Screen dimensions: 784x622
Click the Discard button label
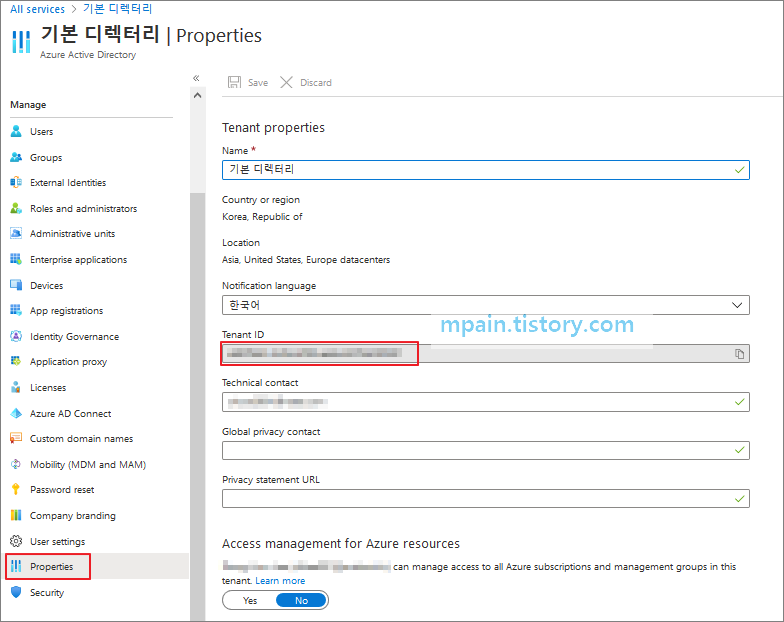click(x=316, y=82)
